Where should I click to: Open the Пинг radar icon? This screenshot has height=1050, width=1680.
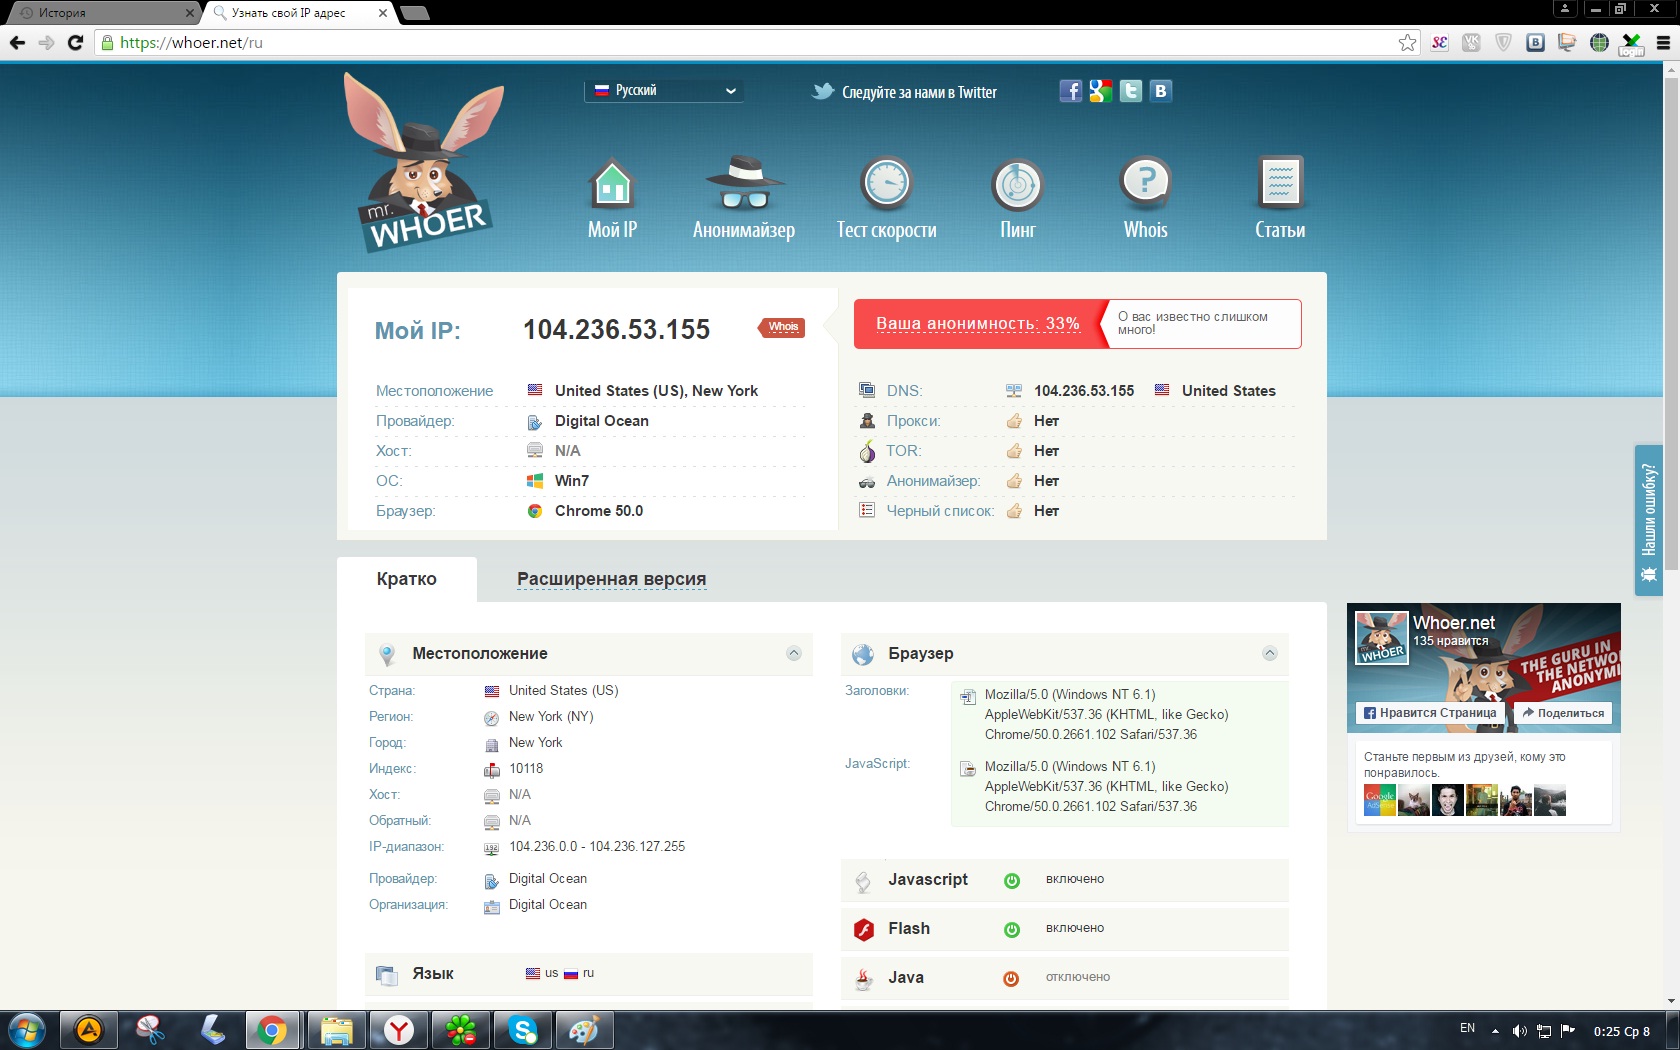point(1017,185)
